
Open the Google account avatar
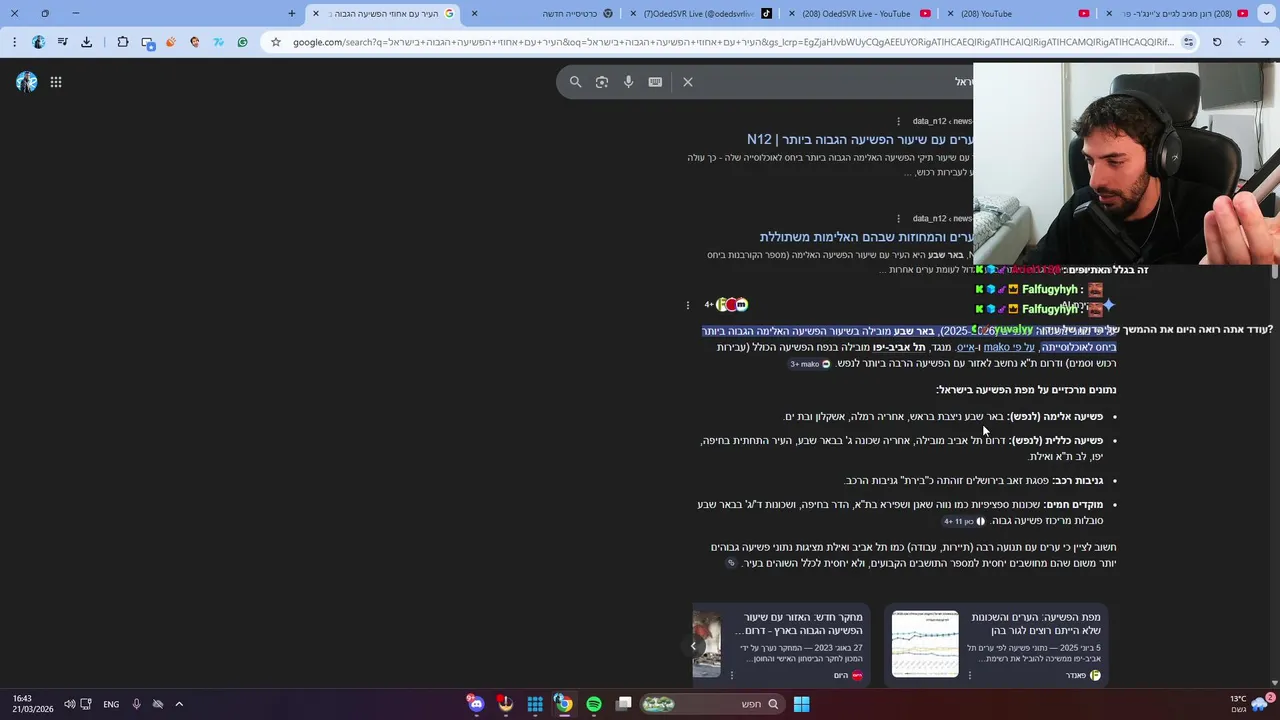(x=27, y=82)
